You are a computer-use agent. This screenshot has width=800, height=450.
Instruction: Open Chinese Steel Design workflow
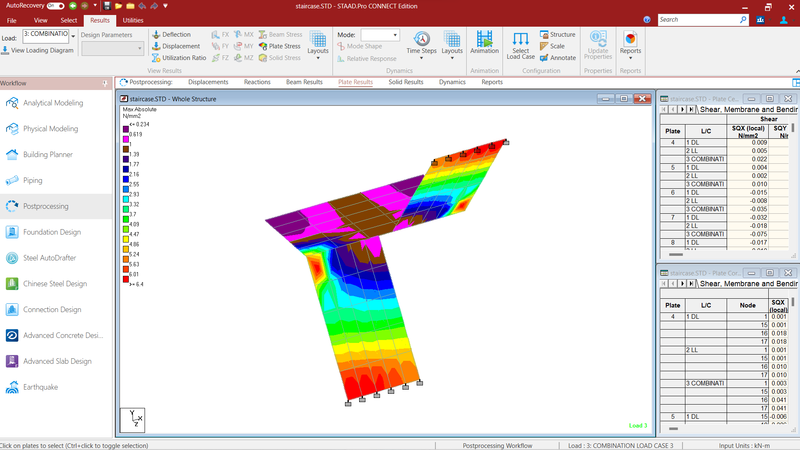(56, 283)
